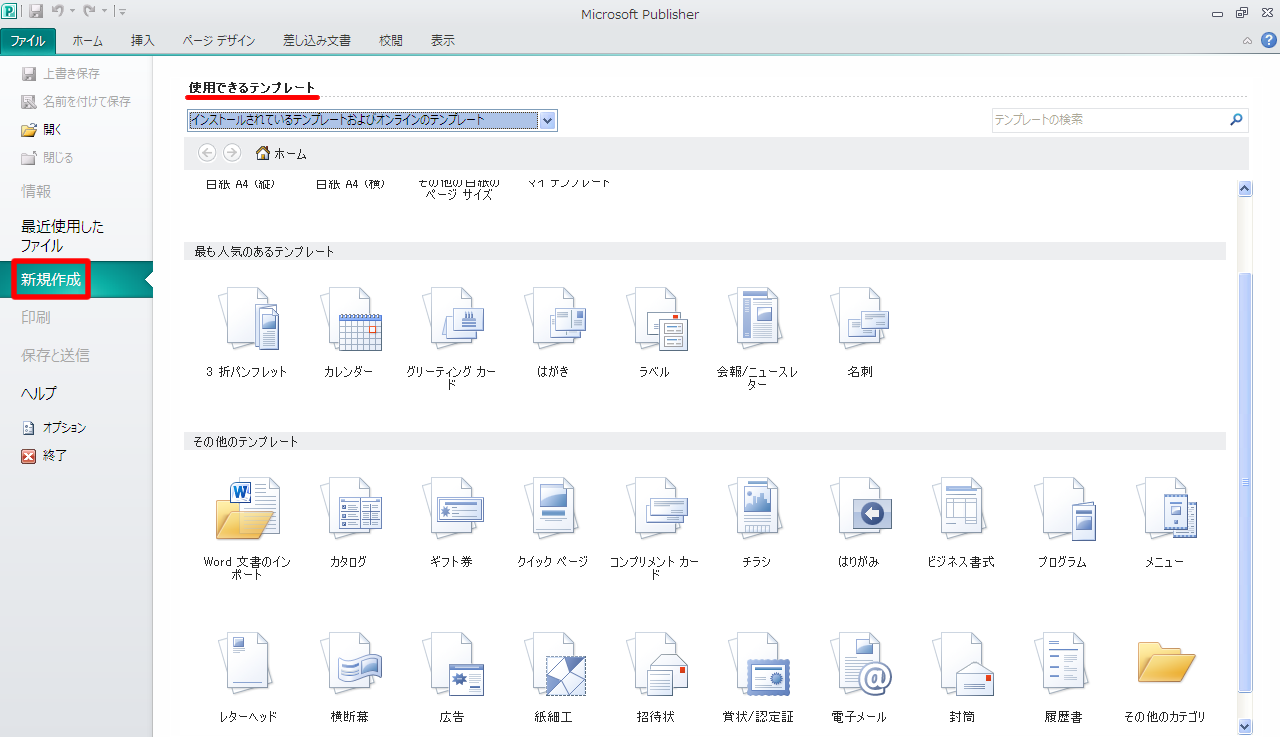
Task: Open 最近使用したファイル in sidebar
Action: tap(62, 236)
